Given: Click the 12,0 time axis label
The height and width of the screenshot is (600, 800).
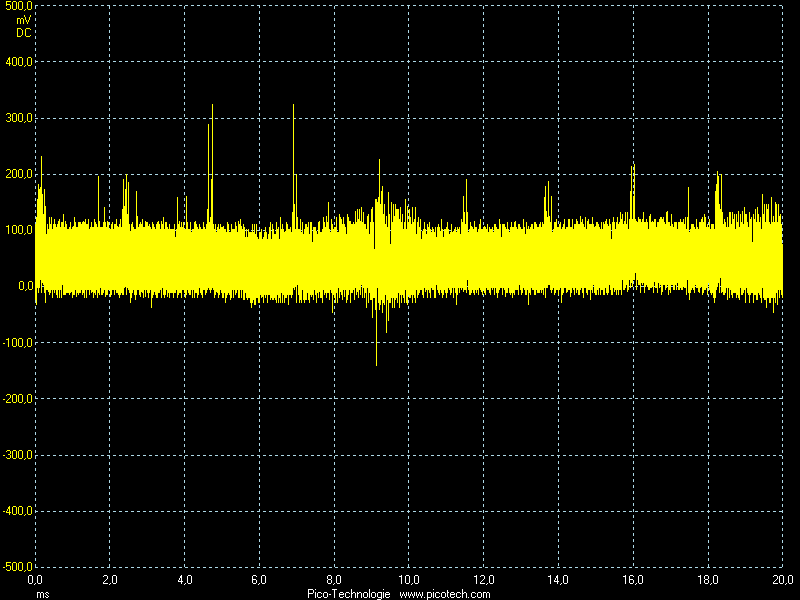Looking at the screenshot, I should pos(484,580).
